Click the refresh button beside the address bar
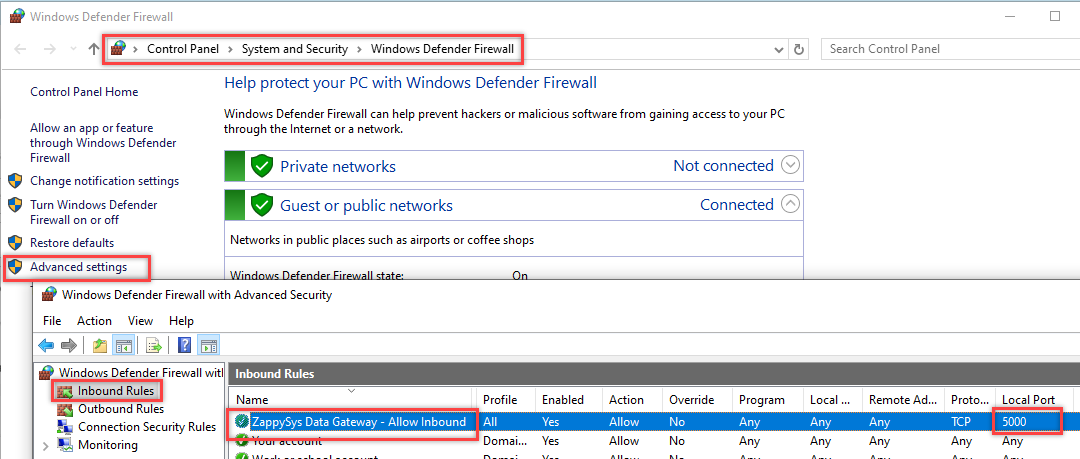Viewport: 1080px width, 459px height. pos(799,49)
